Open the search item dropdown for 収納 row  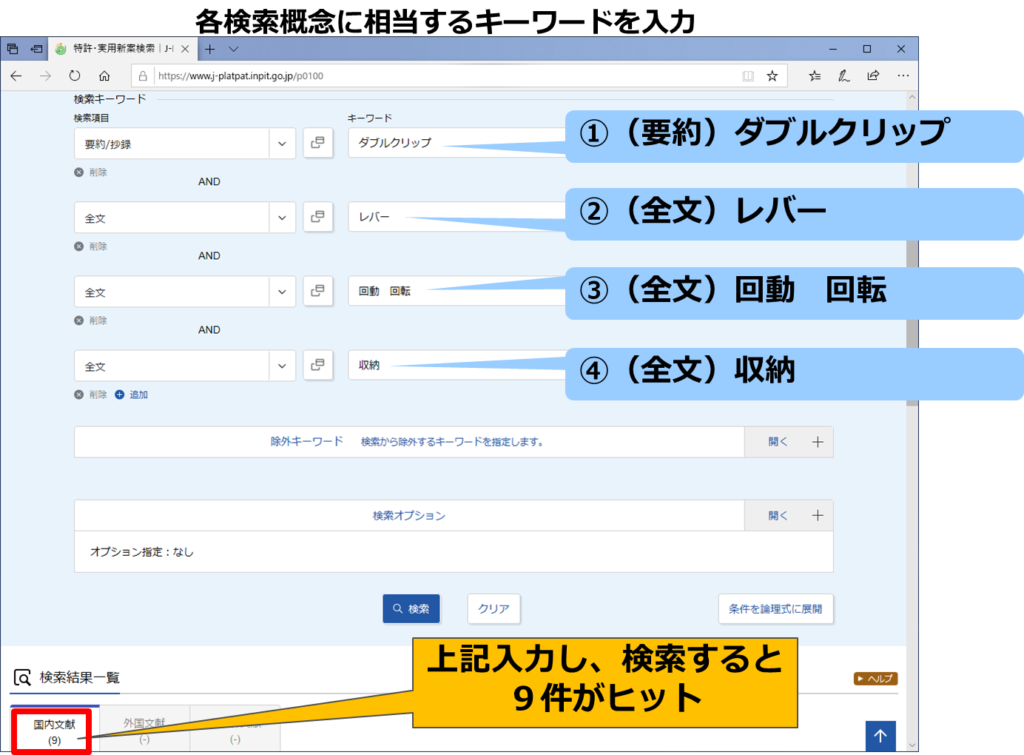[x=281, y=366]
